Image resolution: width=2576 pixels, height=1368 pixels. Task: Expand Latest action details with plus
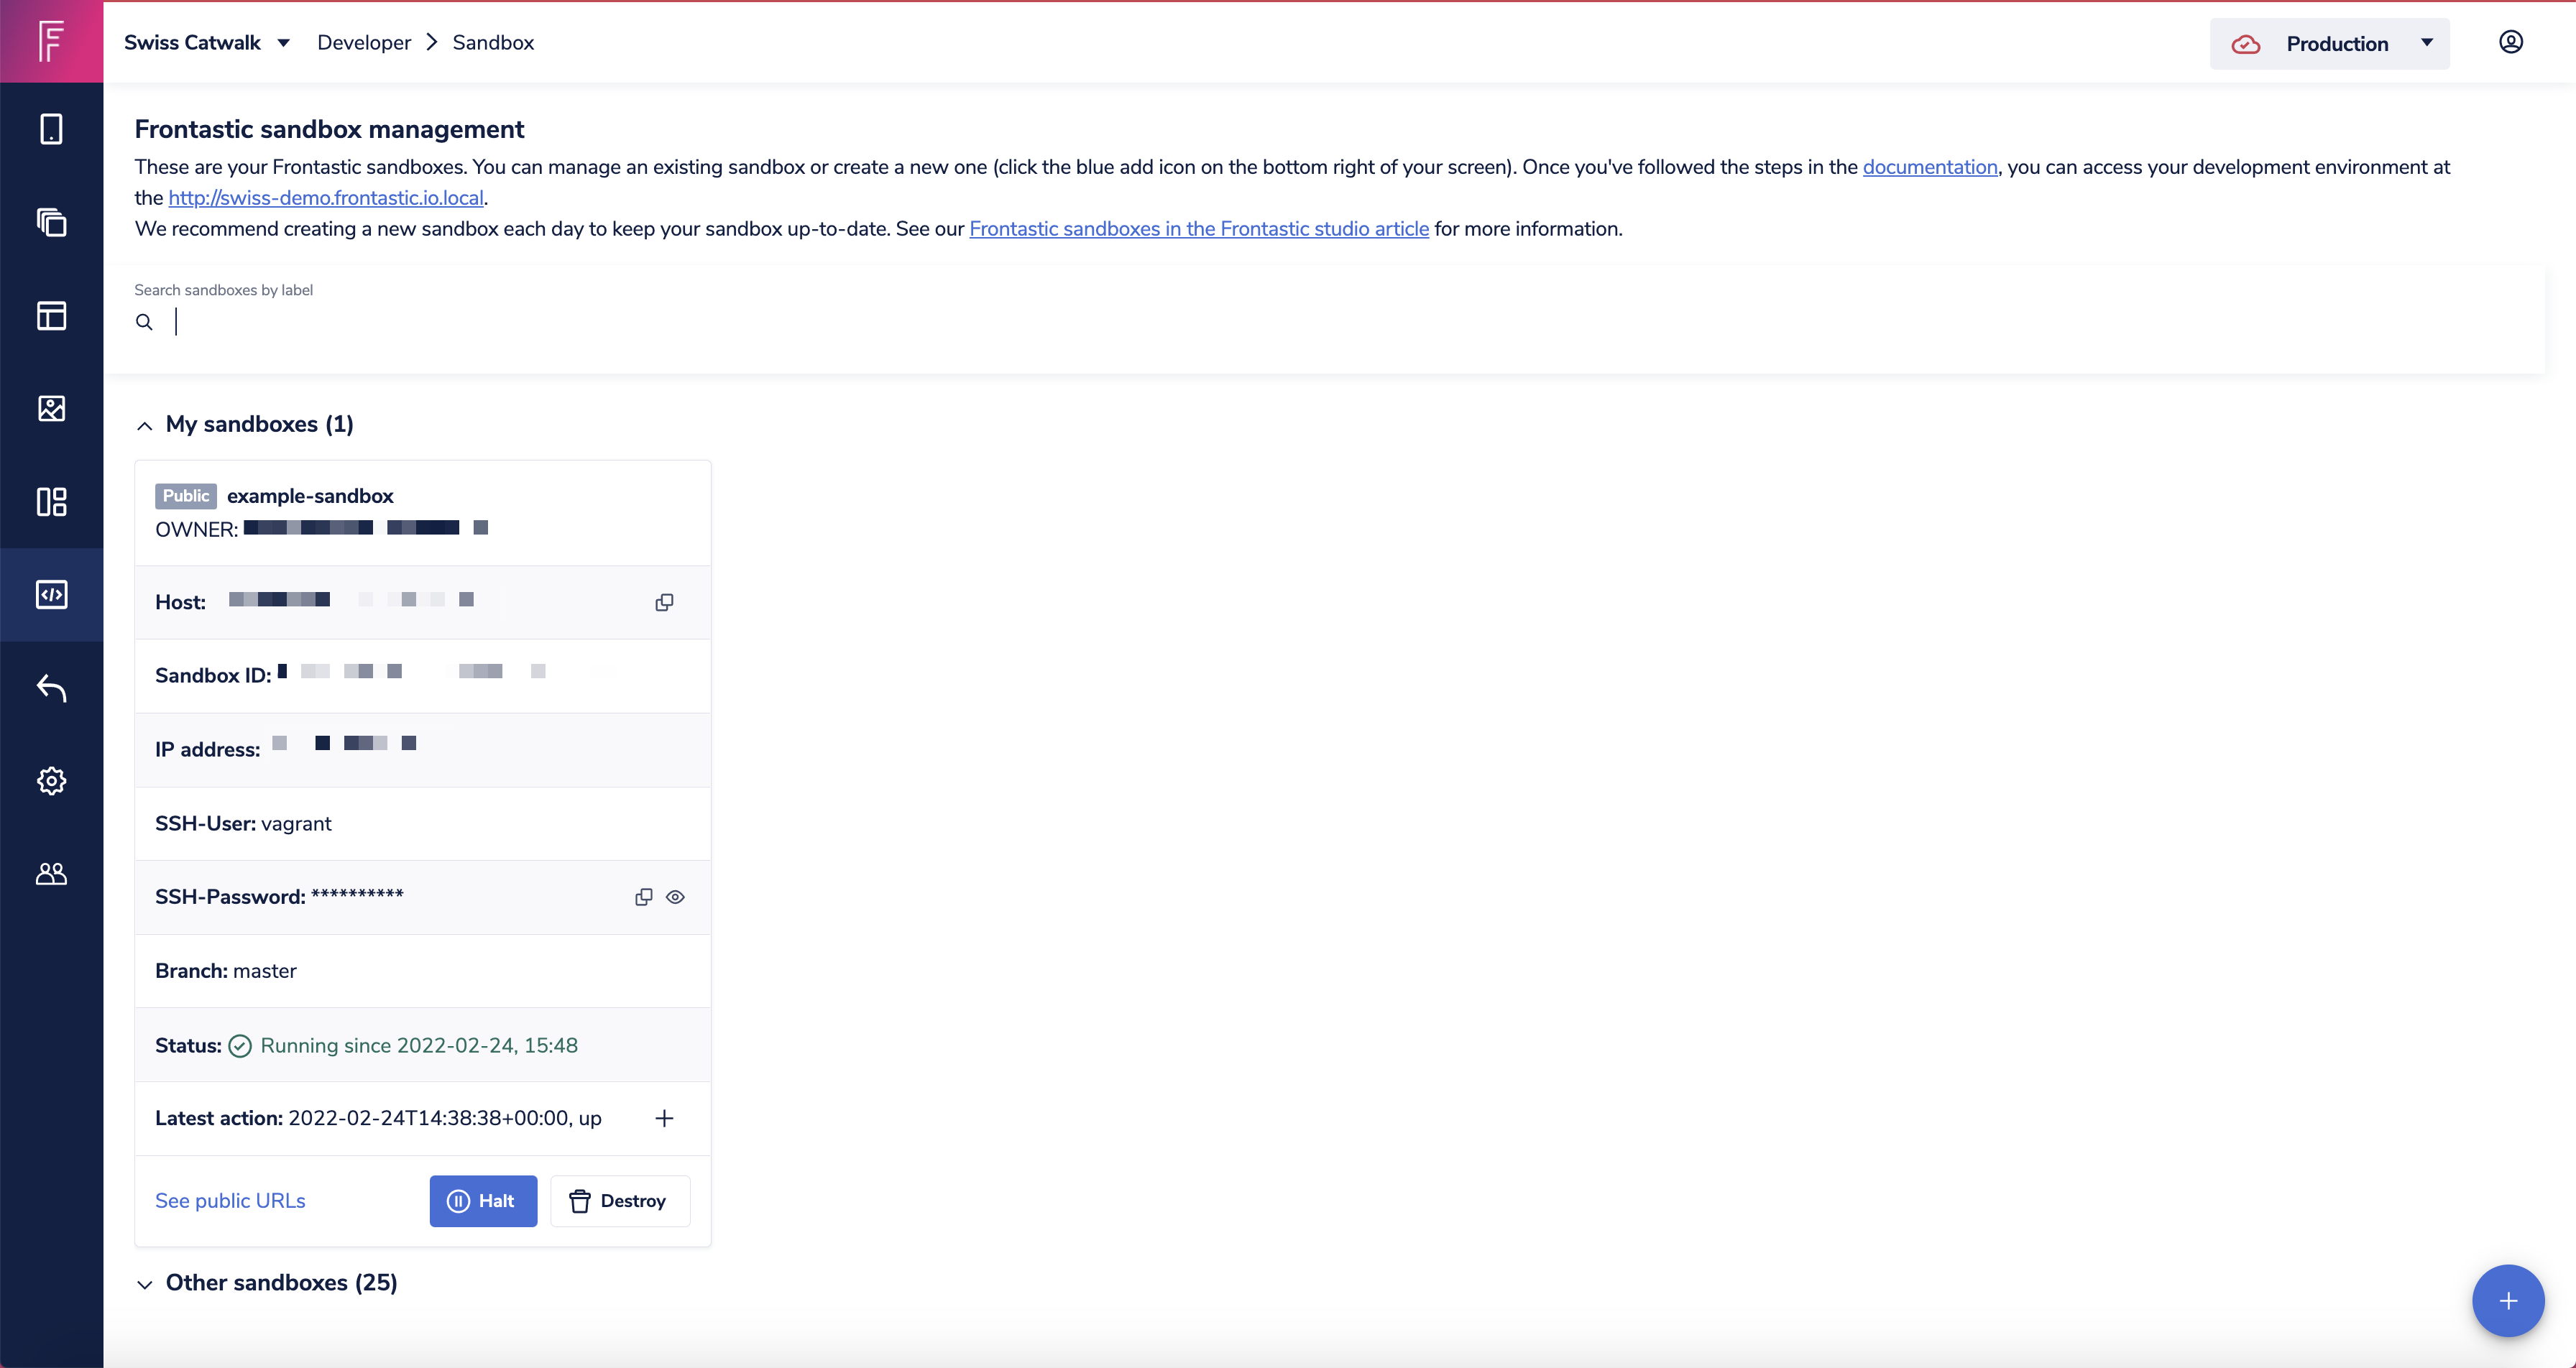click(x=664, y=1118)
